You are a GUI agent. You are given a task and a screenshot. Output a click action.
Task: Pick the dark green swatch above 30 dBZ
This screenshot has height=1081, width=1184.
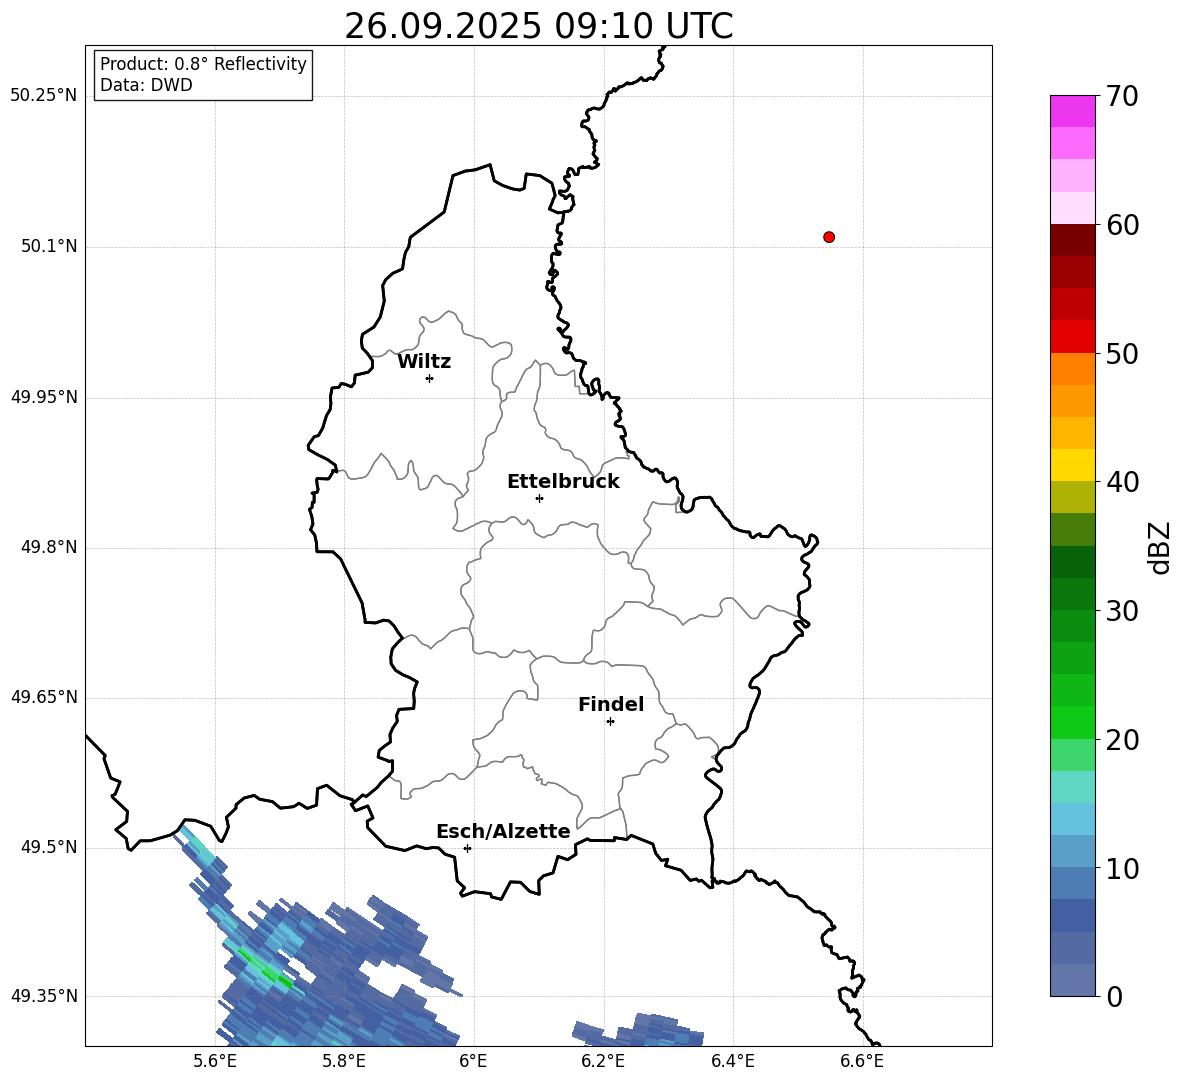1072,594
